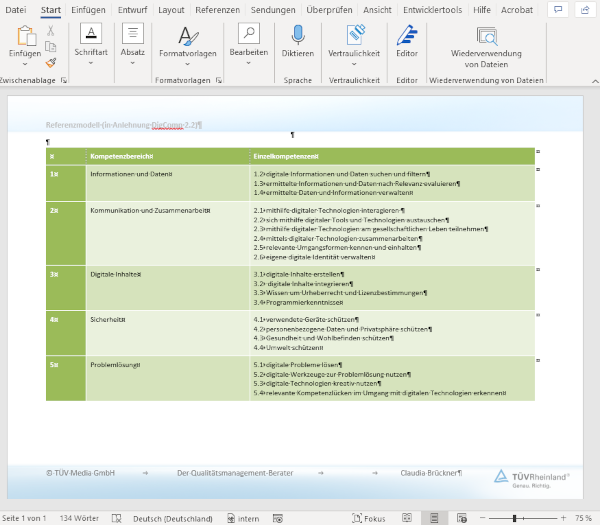The image size is (600, 525).
Task: Open the Vertraulichkeit dropdown
Action: point(353,60)
